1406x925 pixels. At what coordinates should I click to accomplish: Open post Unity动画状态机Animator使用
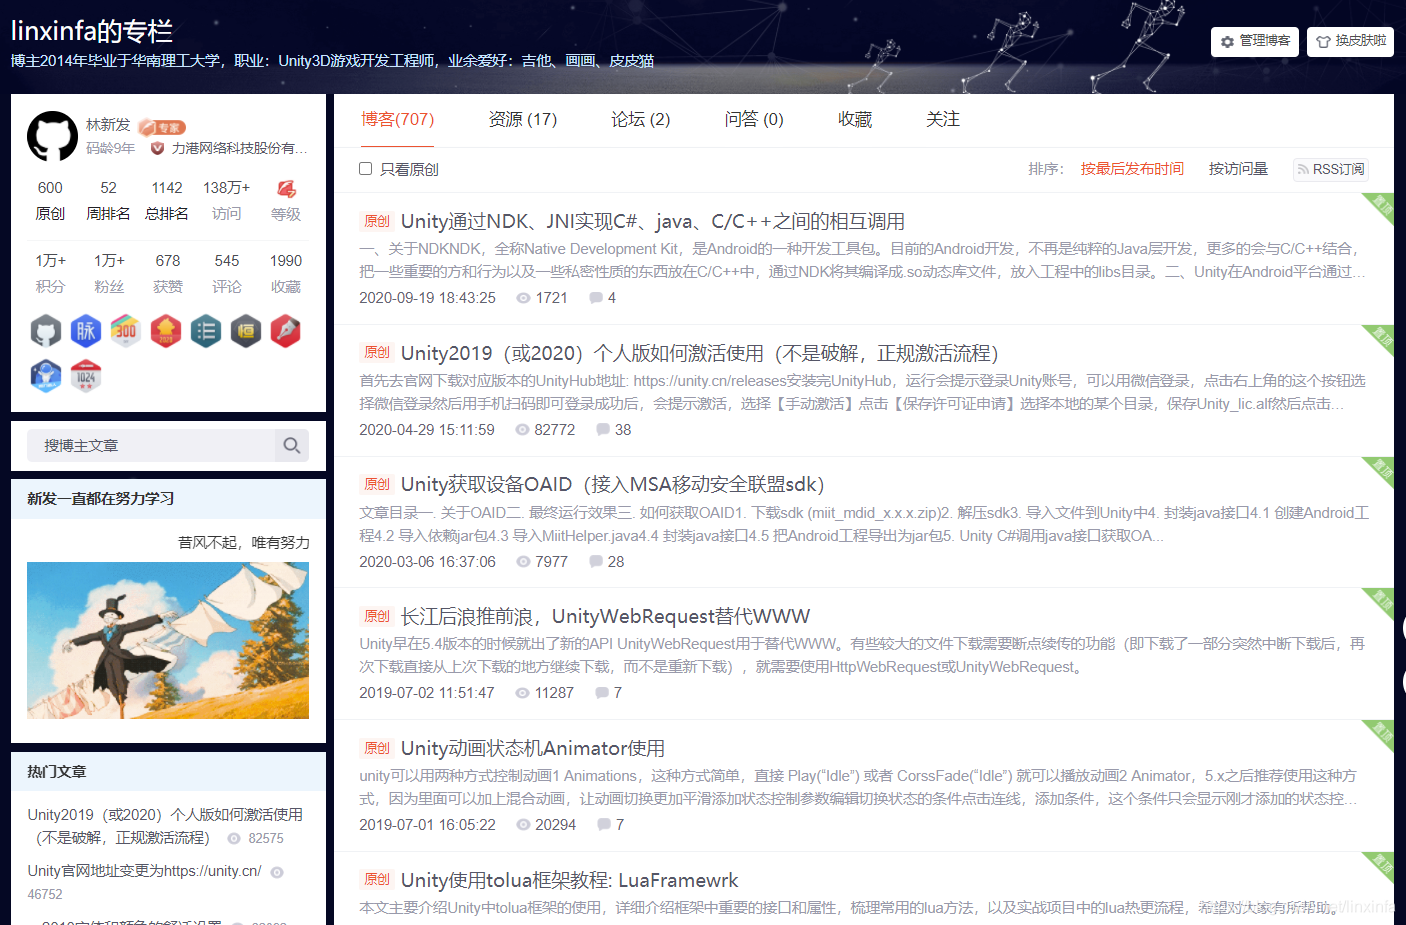533,748
